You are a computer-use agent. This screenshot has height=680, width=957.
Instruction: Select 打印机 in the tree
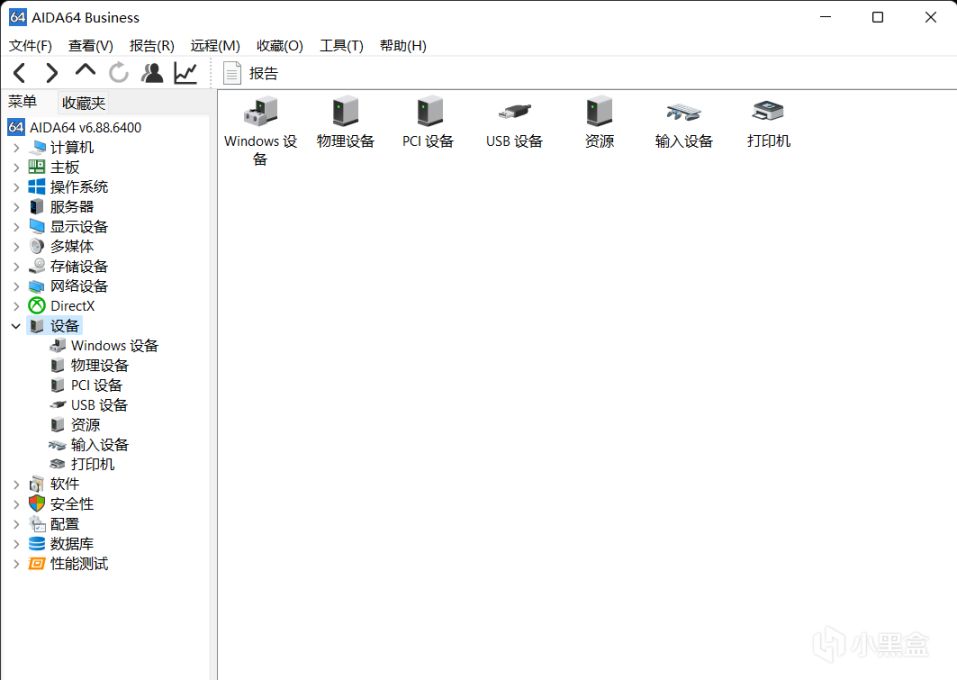pos(92,465)
